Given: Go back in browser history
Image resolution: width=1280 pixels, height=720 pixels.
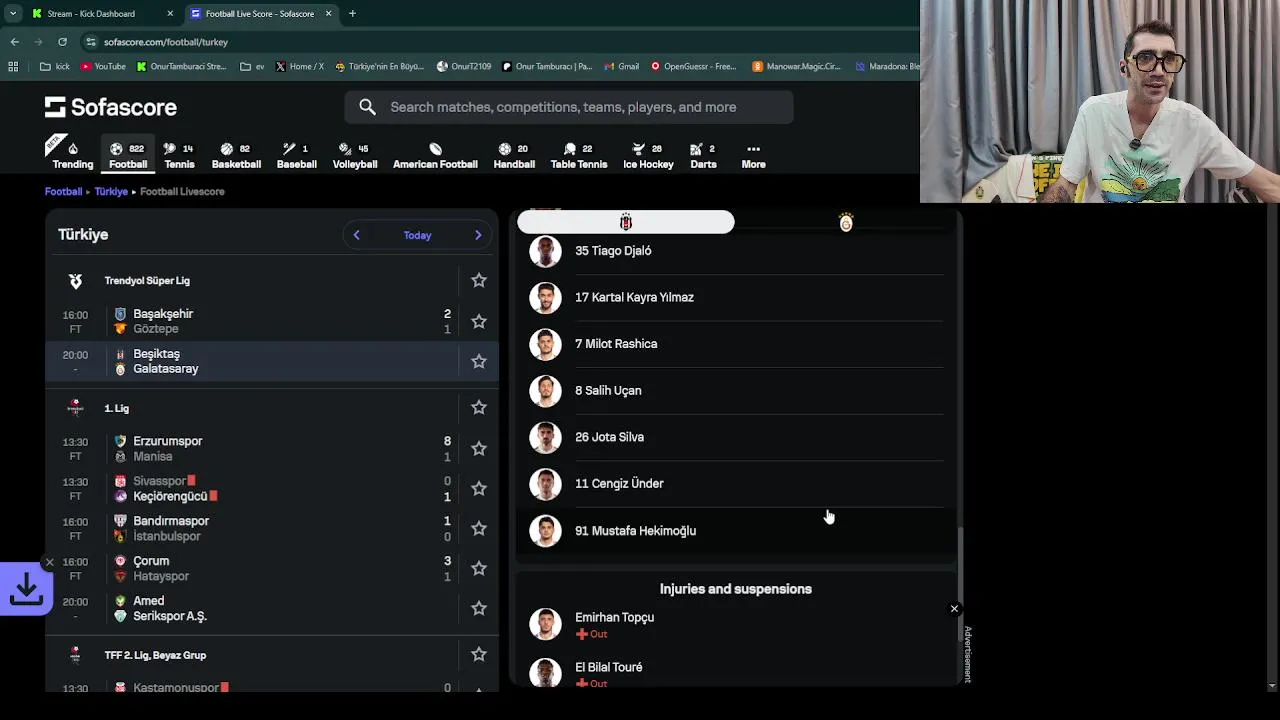Looking at the screenshot, I should (x=15, y=42).
